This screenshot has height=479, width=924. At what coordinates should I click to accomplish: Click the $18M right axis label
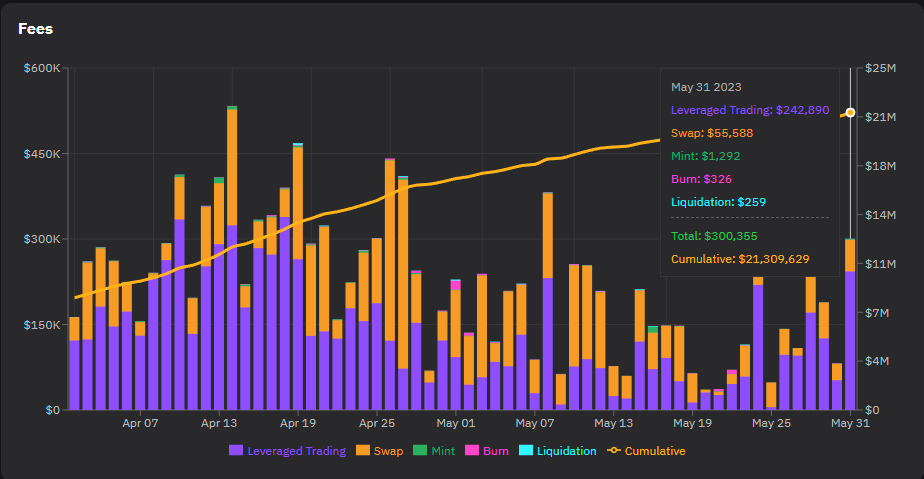pos(880,166)
